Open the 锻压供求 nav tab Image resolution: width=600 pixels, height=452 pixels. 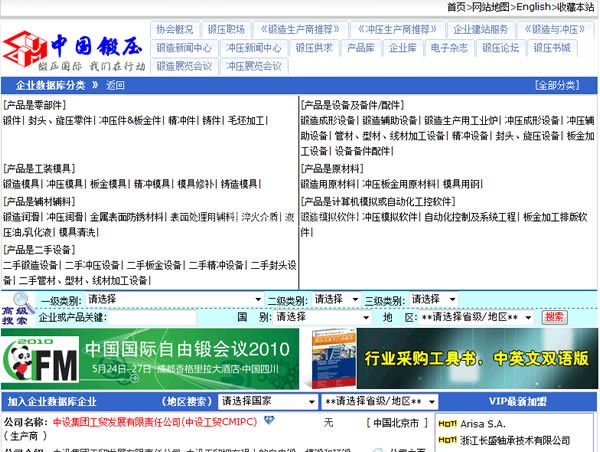coord(314,48)
